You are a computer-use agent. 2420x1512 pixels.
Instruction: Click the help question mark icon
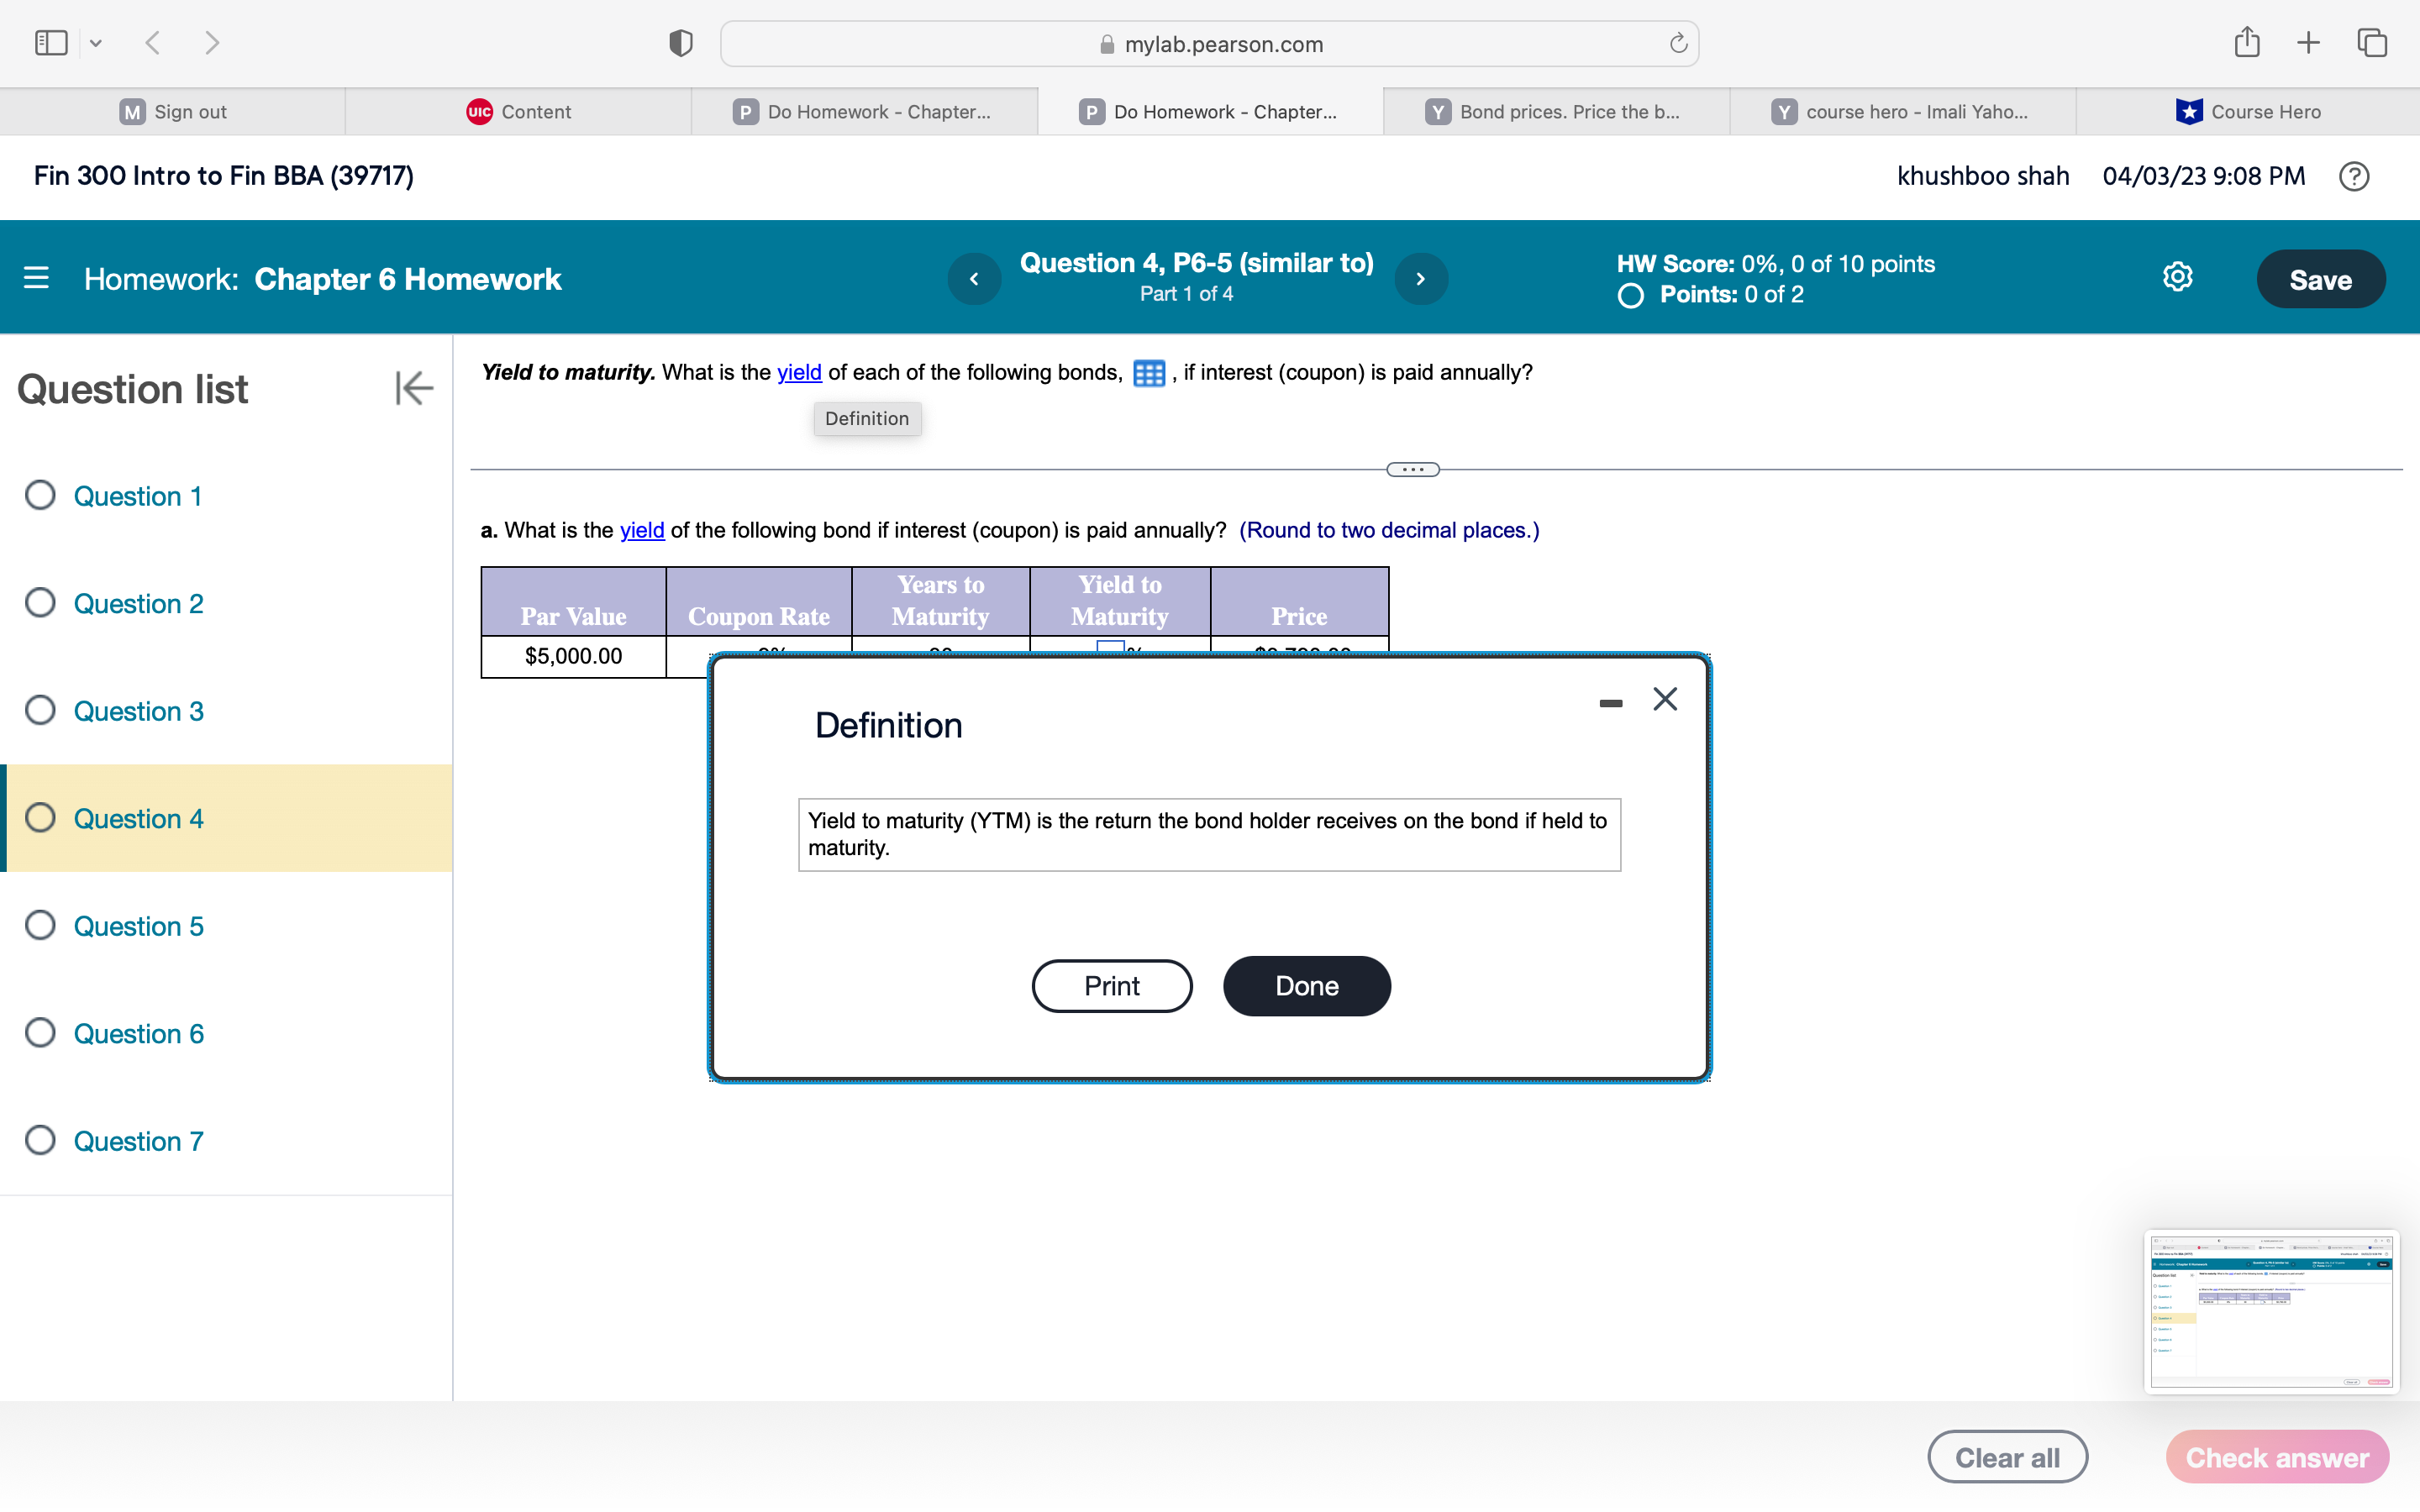click(2354, 176)
